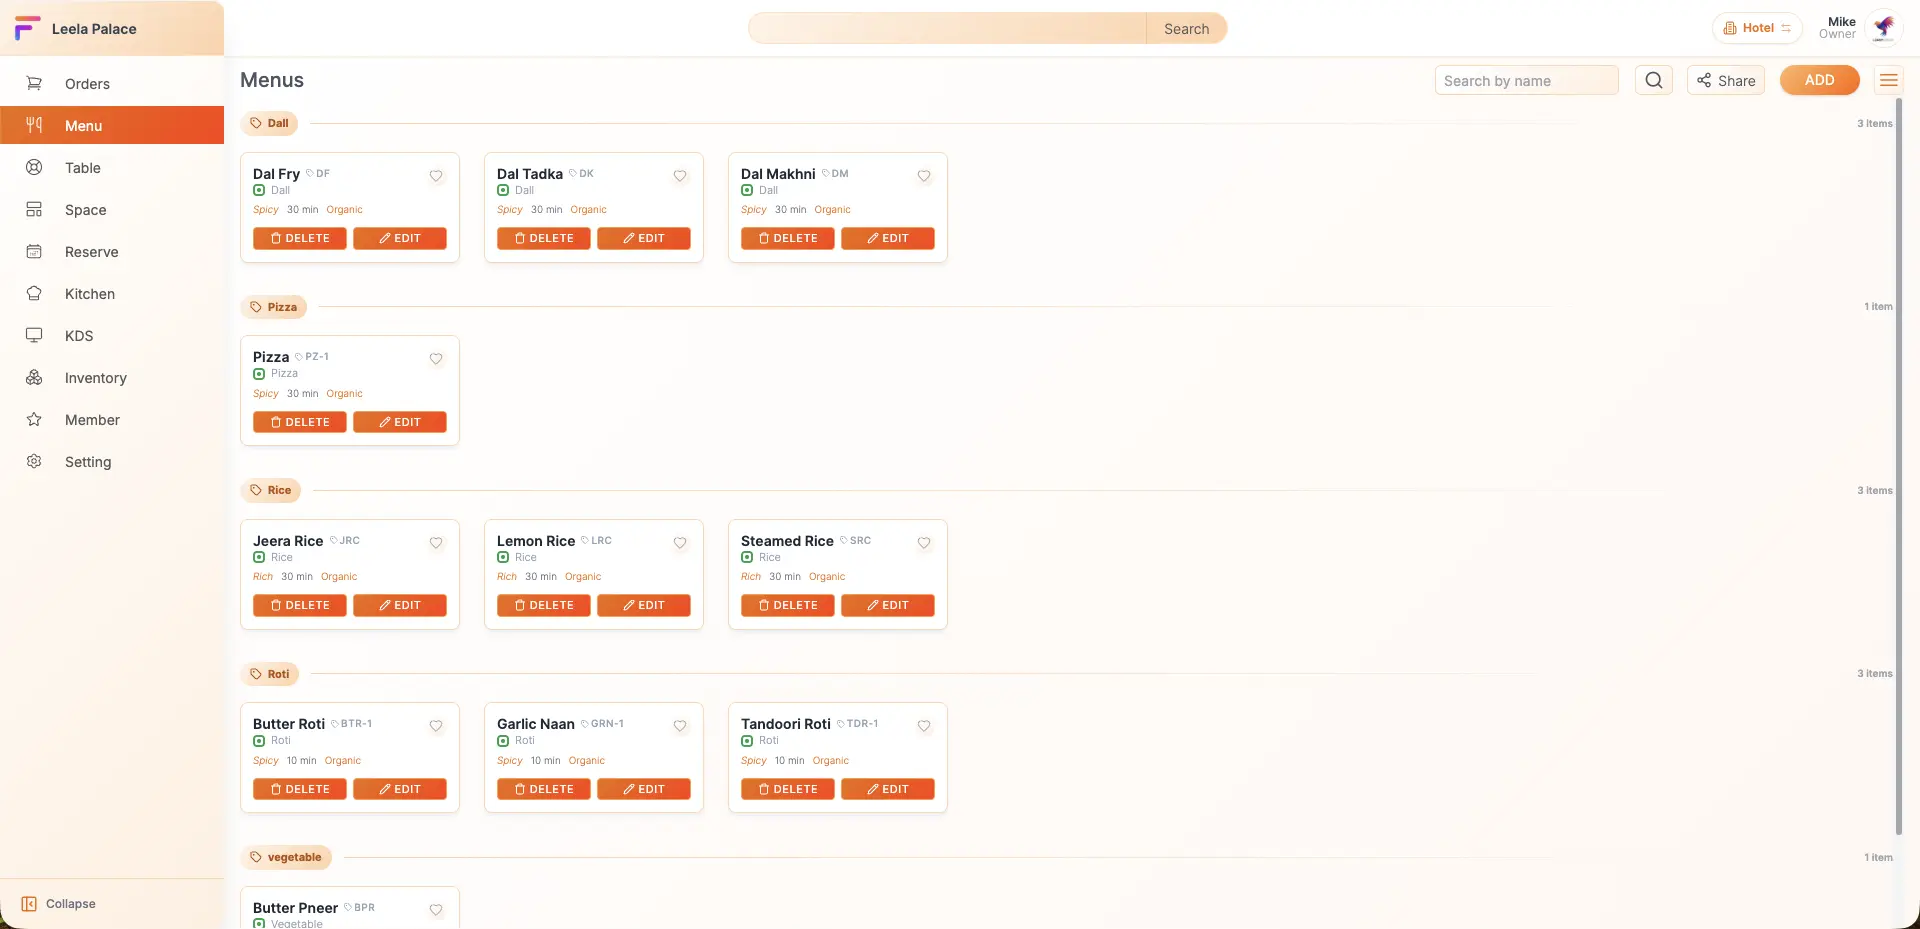The width and height of the screenshot is (1920, 929).
Task: Open Table icon in sidebar
Action: pyautogui.click(x=34, y=168)
